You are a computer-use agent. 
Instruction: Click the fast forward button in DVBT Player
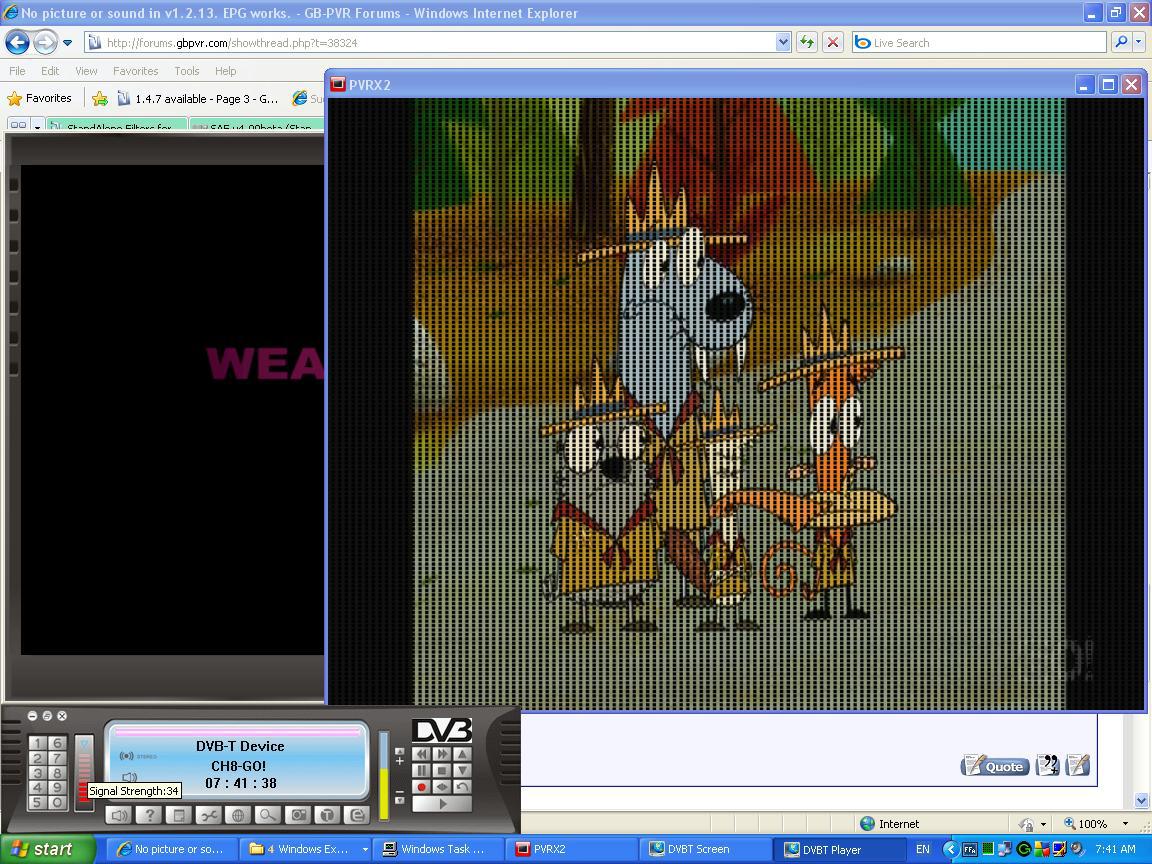(442, 754)
